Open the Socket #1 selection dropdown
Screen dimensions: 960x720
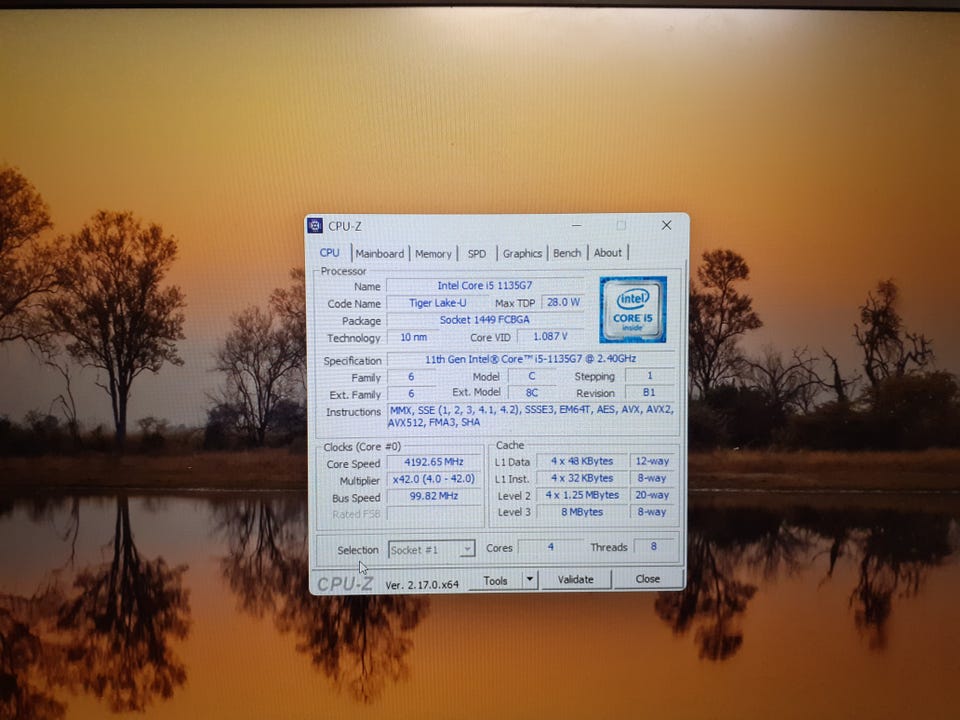pyautogui.click(x=432, y=550)
